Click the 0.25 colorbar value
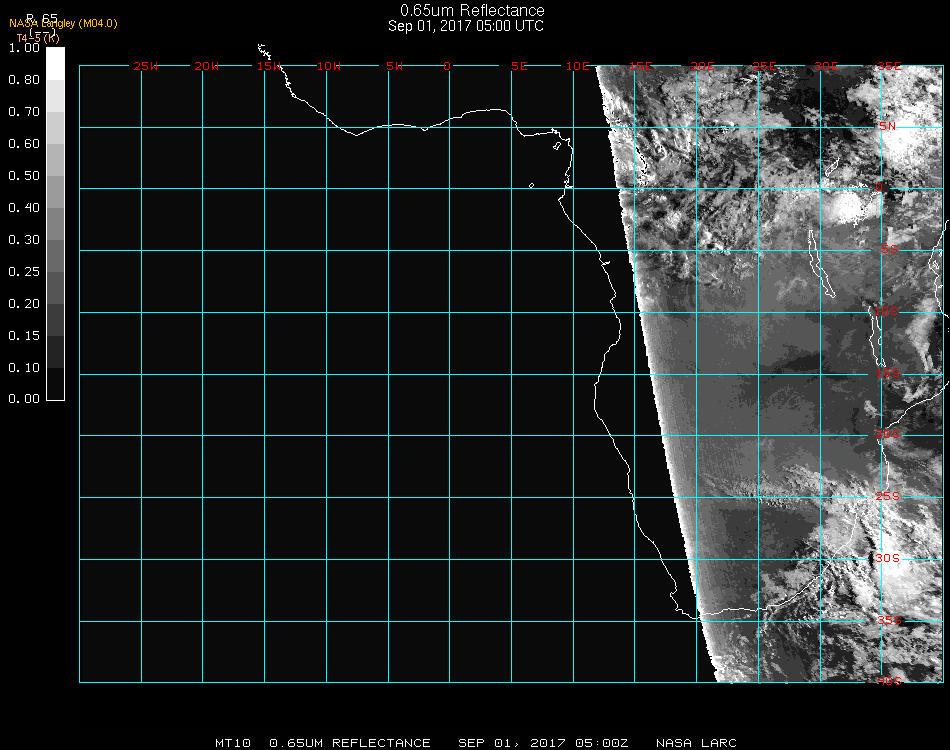Image resolution: width=950 pixels, height=750 pixels. [24, 271]
